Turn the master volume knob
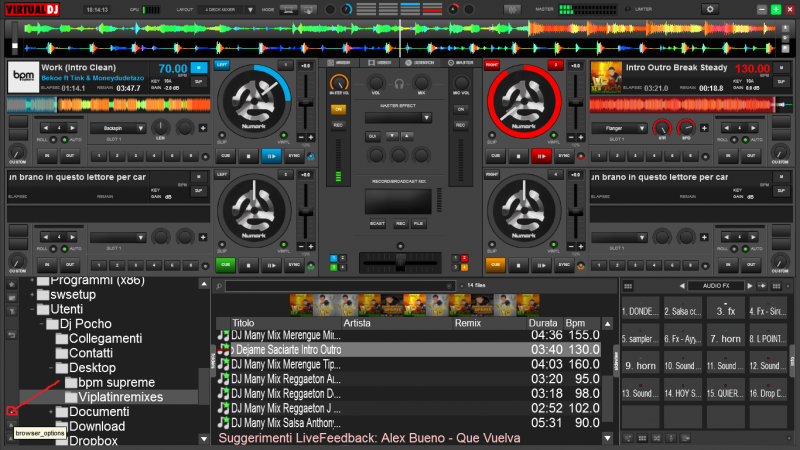 coord(339,83)
